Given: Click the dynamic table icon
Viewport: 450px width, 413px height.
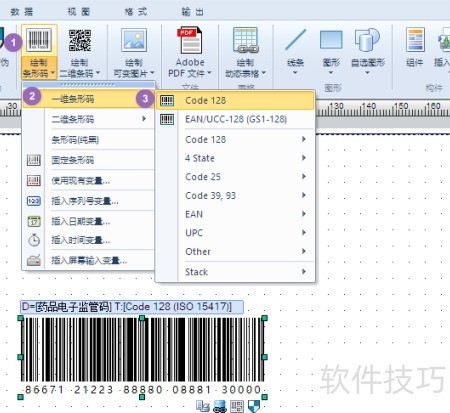Looking at the screenshot, I should point(246,41).
